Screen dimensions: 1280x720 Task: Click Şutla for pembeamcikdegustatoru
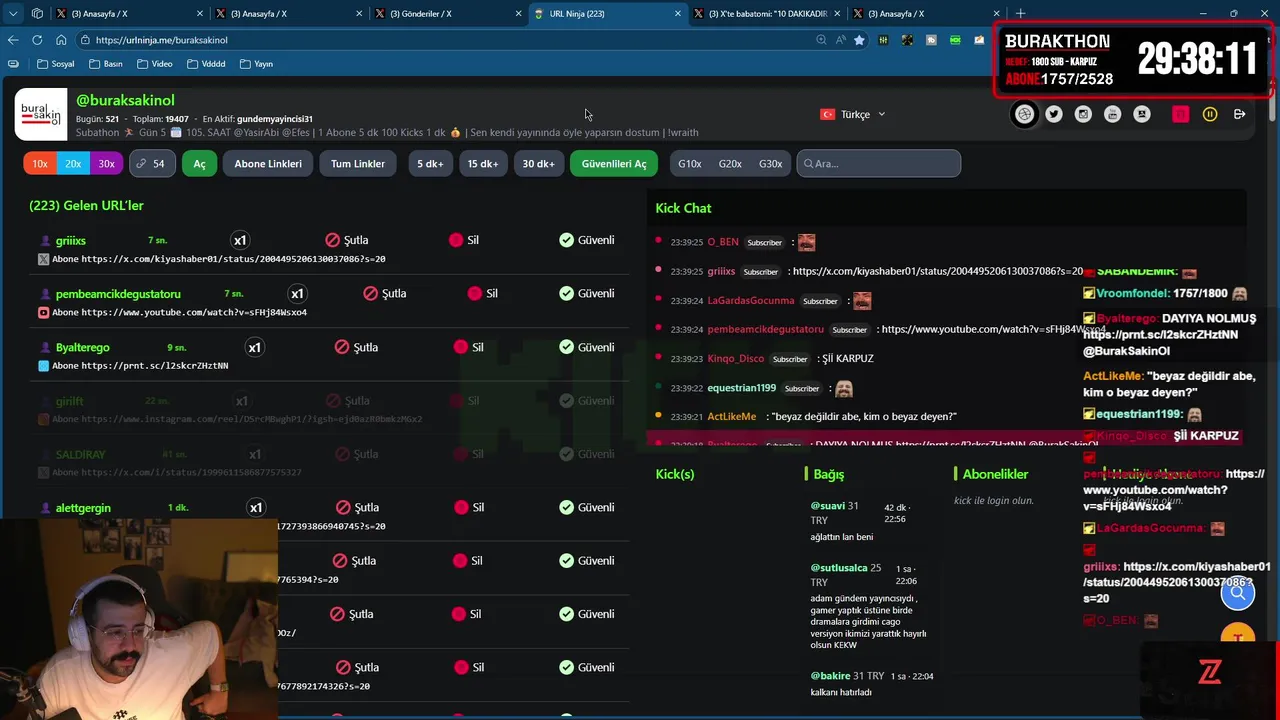385,293
